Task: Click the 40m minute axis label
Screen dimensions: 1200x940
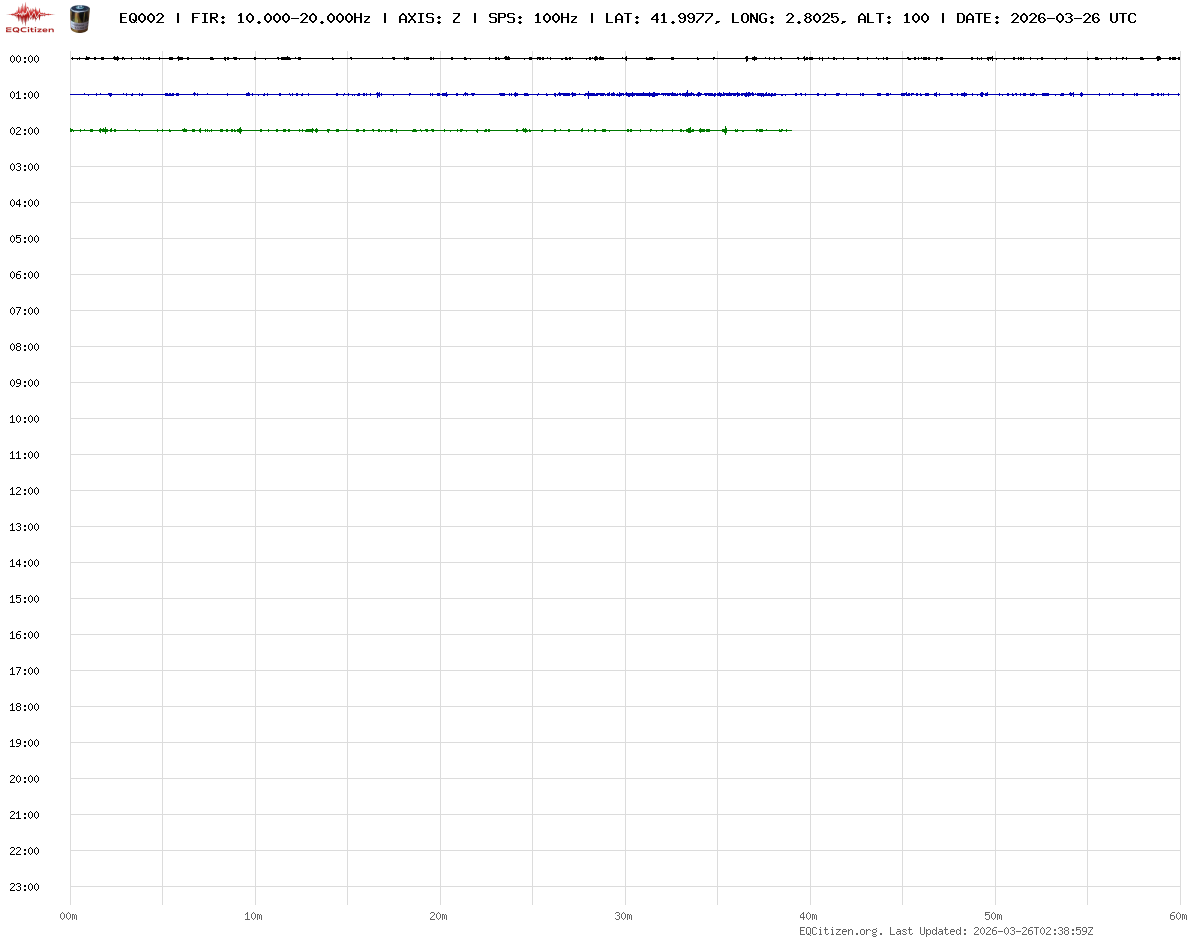Action: click(809, 916)
